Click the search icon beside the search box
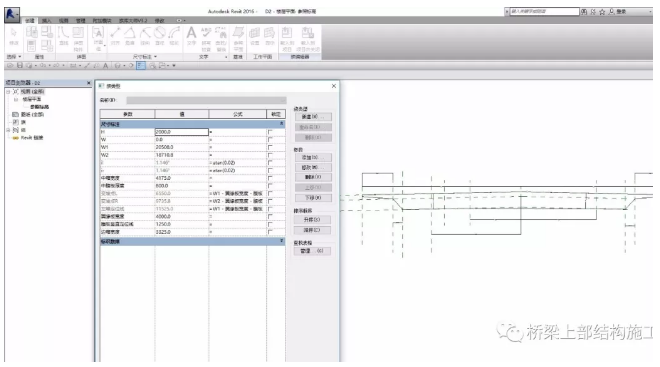 pyautogui.click(x=584, y=12)
